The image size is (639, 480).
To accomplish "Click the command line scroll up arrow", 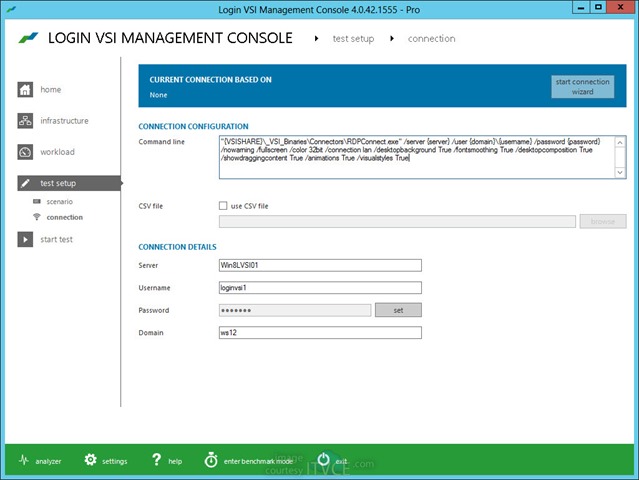I will click(620, 142).
